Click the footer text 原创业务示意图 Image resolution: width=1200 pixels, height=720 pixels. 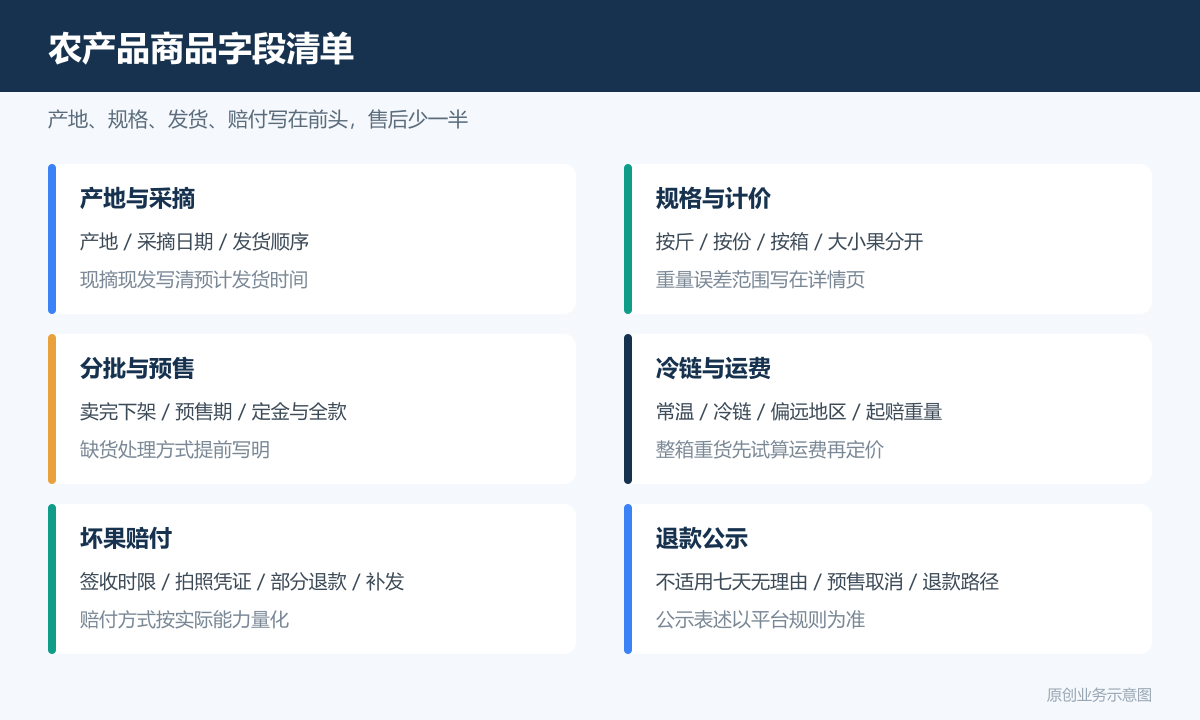(x=1099, y=695)
